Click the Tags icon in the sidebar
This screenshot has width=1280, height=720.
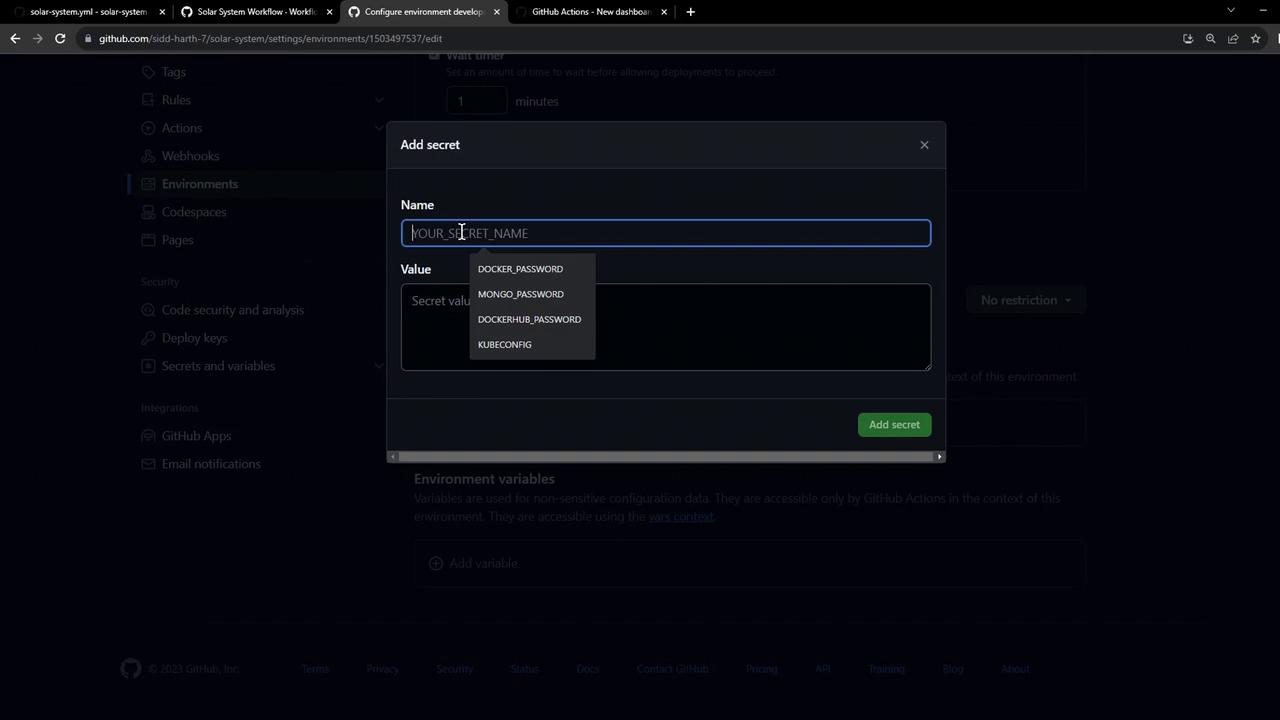coord(149,72)
